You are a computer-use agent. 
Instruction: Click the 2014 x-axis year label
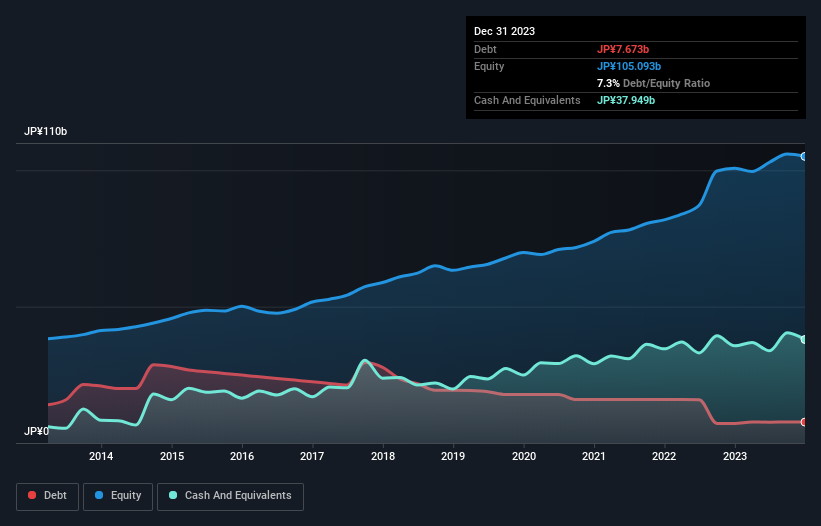[x=101, y=457]
